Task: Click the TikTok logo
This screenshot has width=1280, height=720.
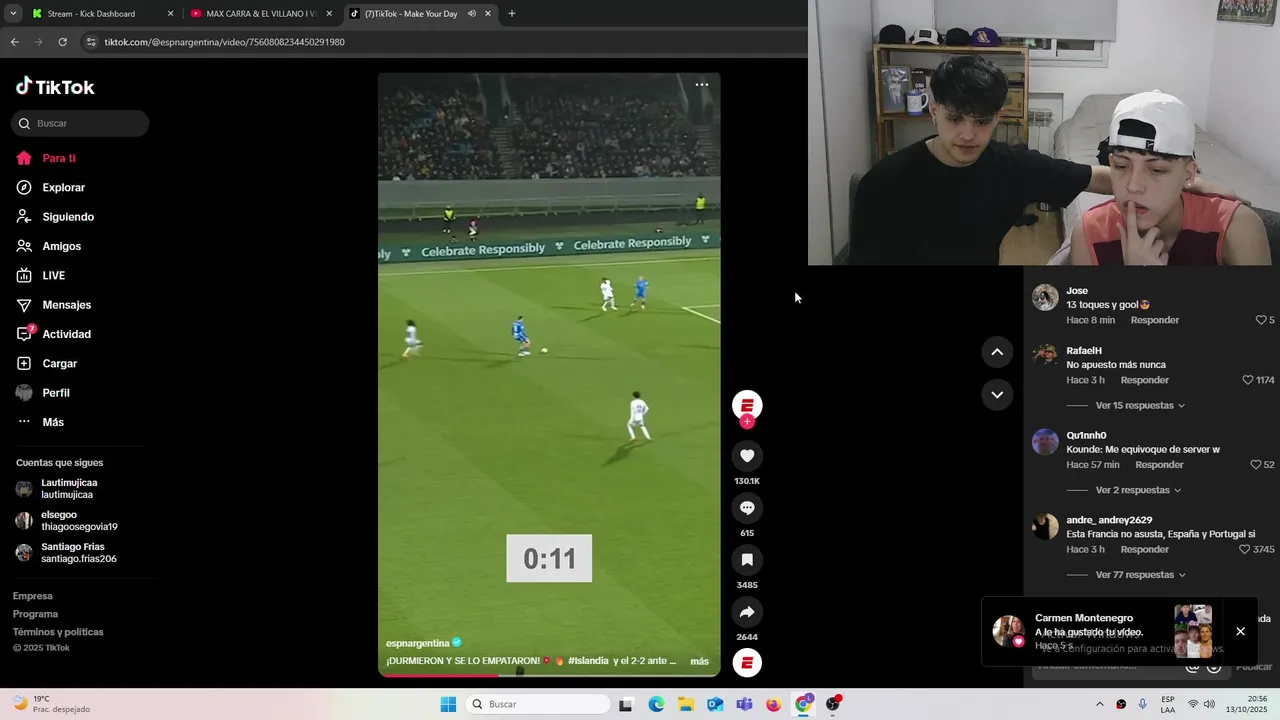Action: (55, 87)
